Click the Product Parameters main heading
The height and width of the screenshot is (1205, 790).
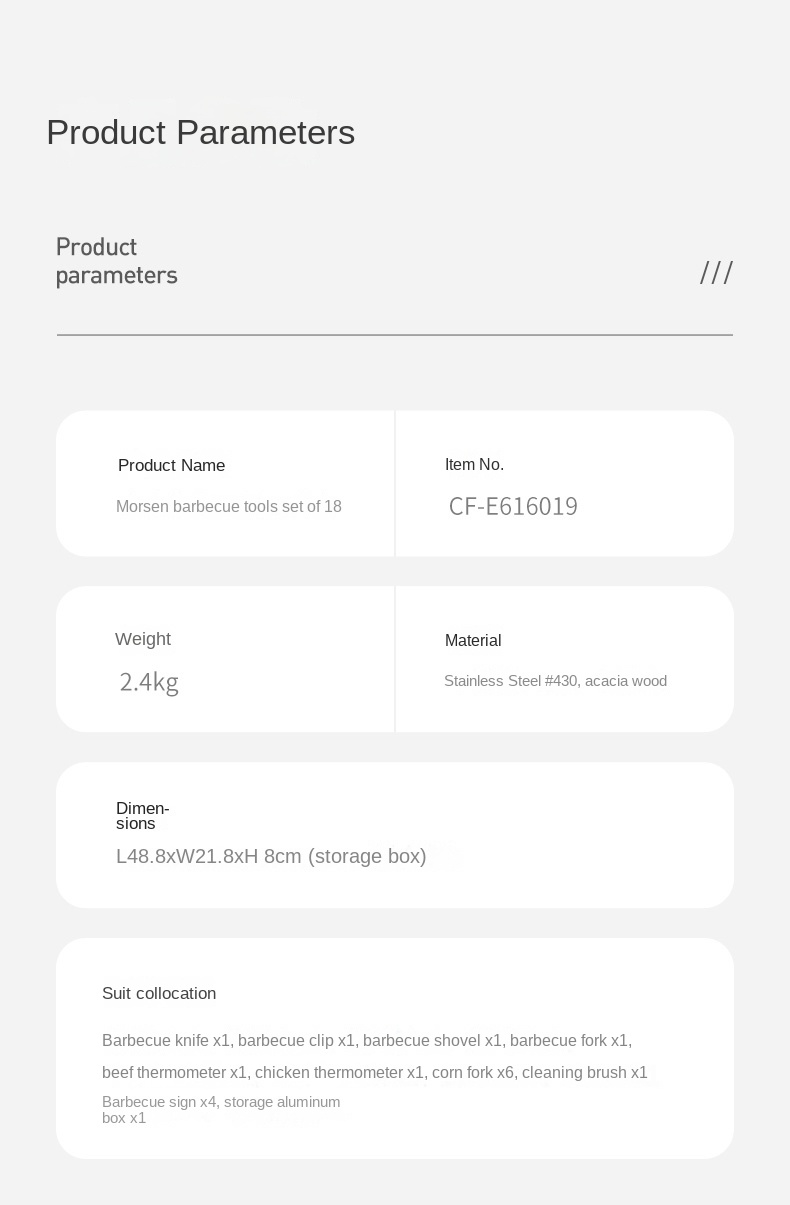[x=200, y=132]
